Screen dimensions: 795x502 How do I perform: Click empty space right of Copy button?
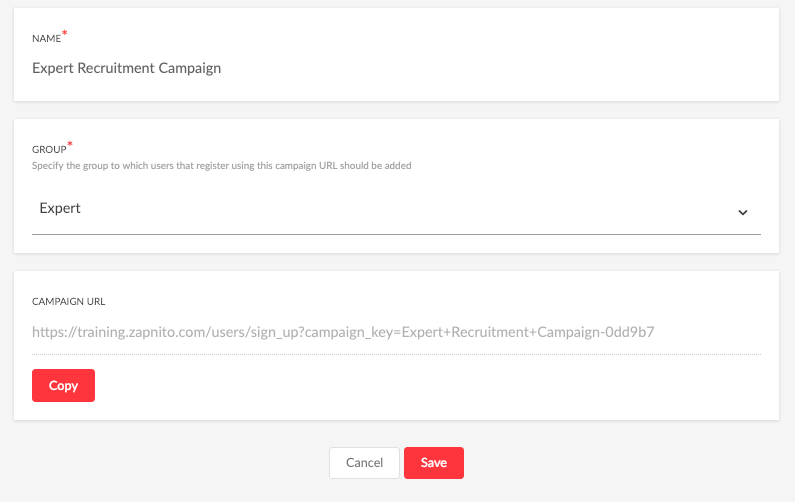tap(400, 386)
